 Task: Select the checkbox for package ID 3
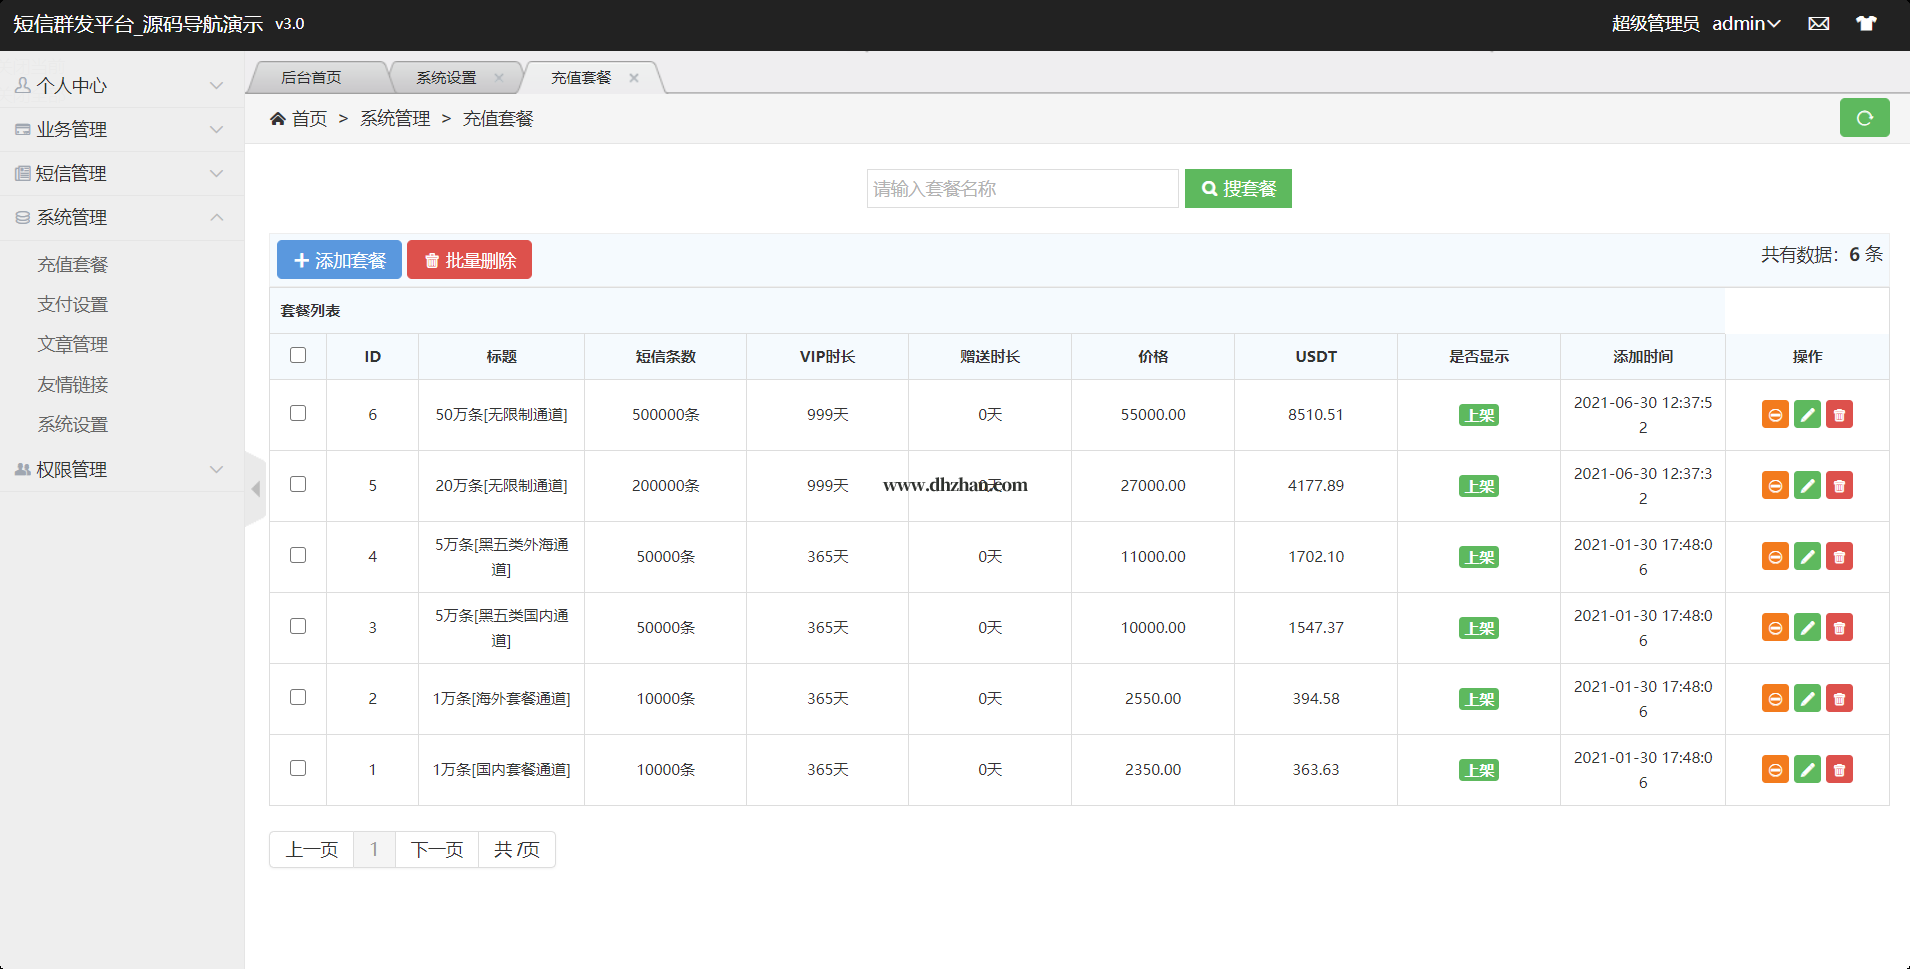pos(298,627)
